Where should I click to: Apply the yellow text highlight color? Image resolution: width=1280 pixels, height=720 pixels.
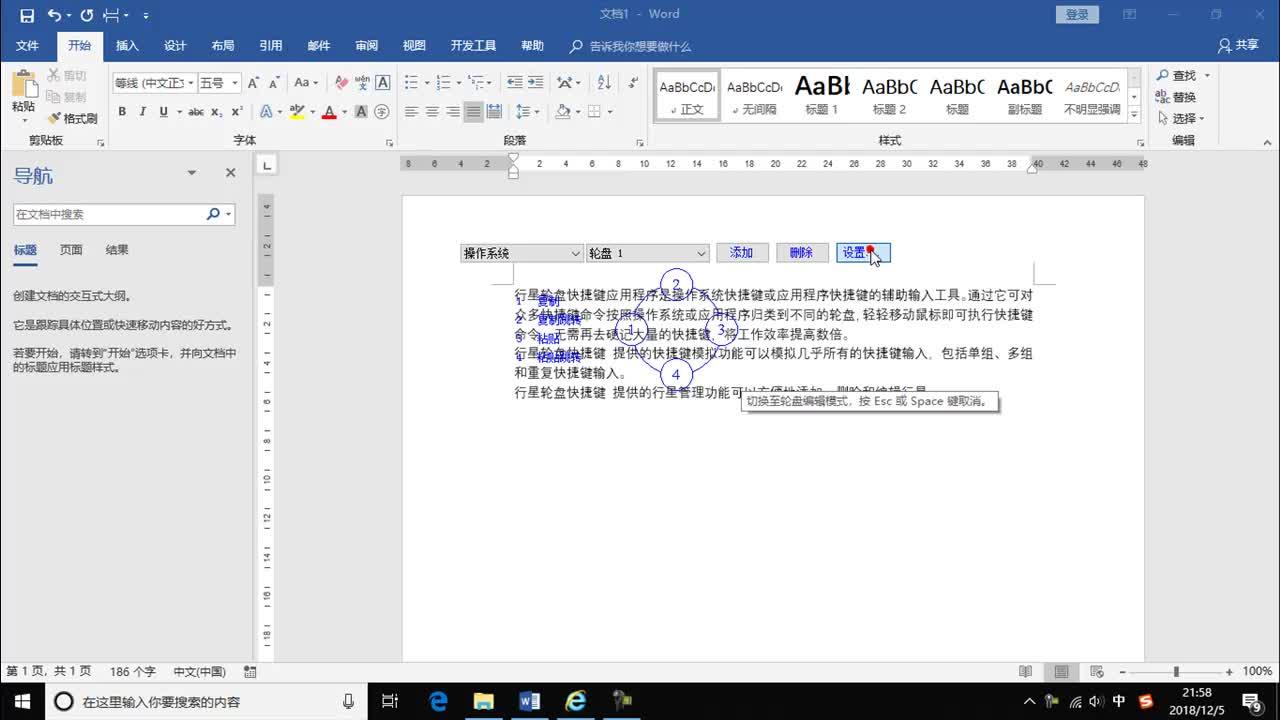click(296, 112)
